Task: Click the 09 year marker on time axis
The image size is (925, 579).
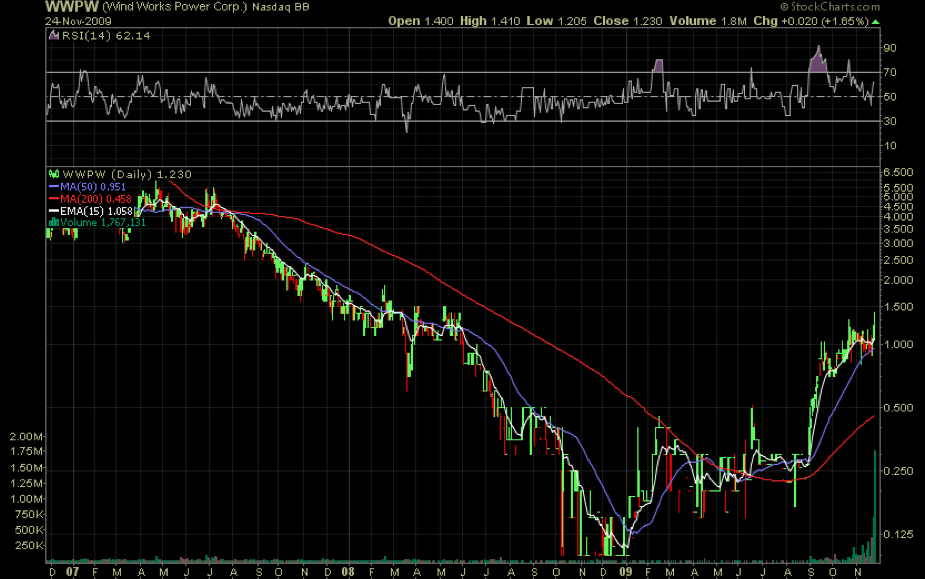Action: (x=626, y=572)
